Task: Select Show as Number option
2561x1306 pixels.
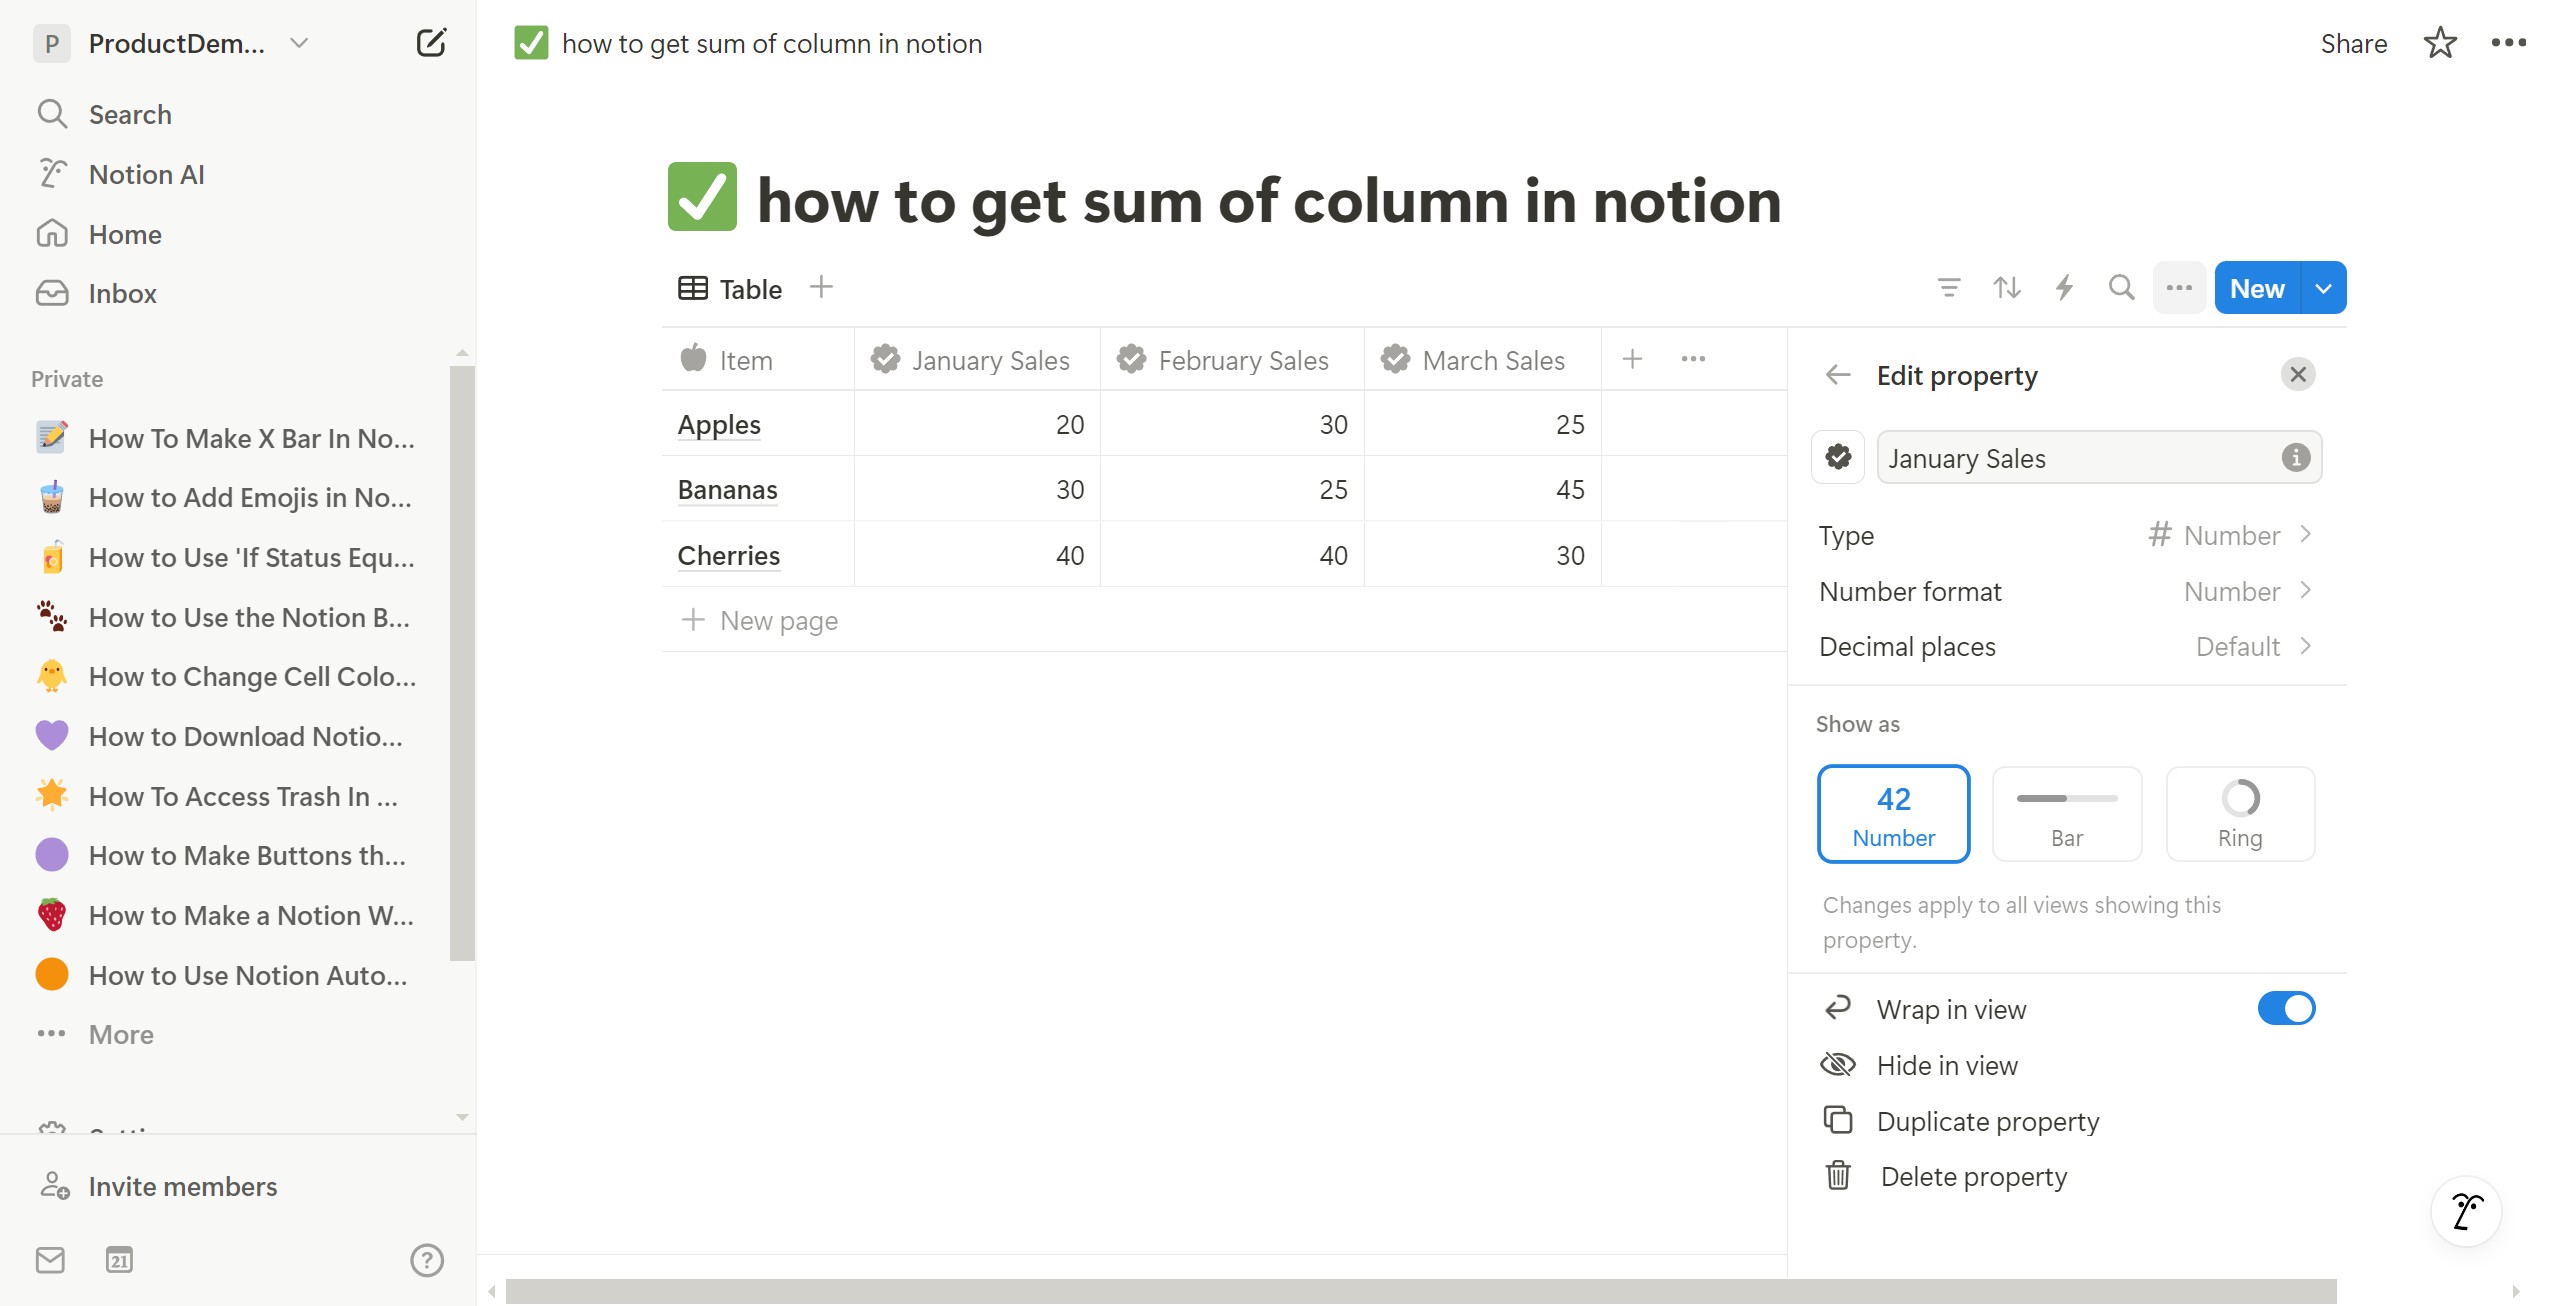Action: pos(1893,814)
